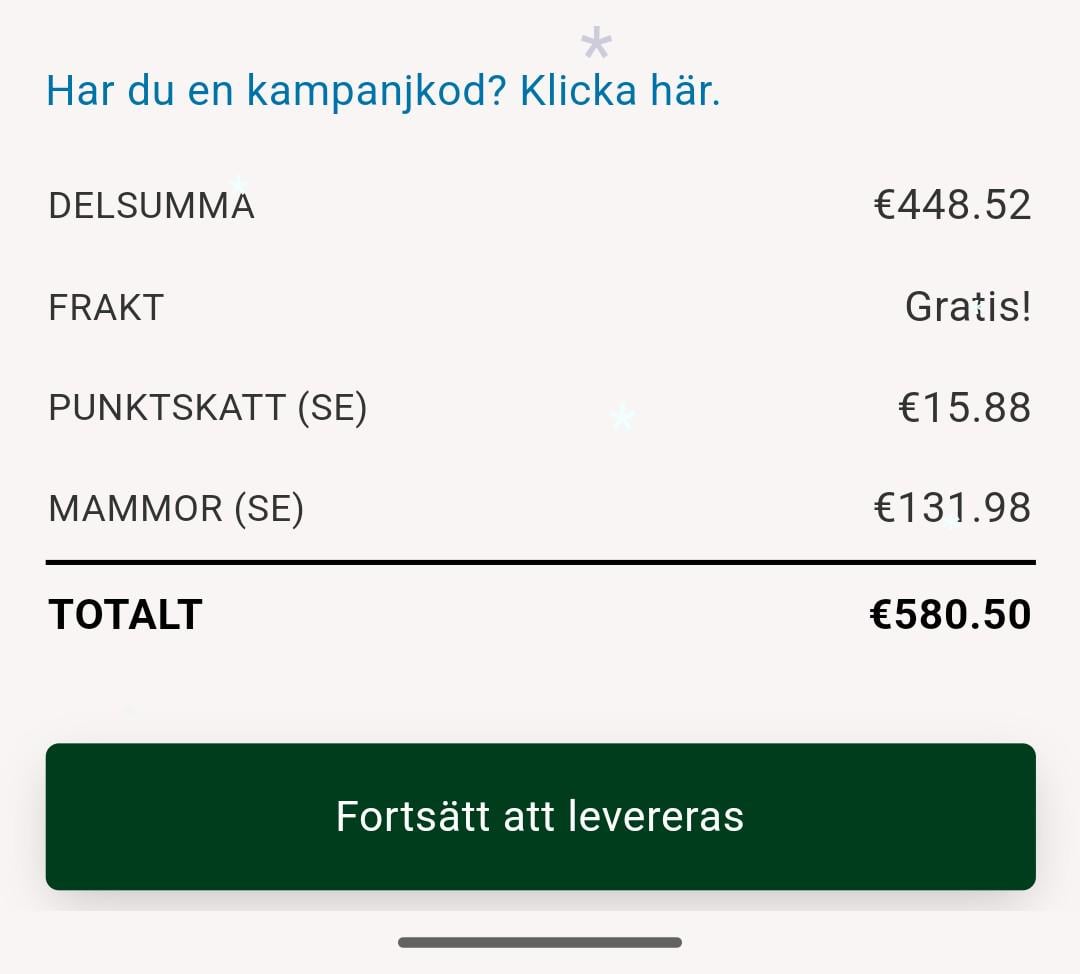Click the words Klicka här
This screenshot has height=974, width=1080.
(620, 90)
